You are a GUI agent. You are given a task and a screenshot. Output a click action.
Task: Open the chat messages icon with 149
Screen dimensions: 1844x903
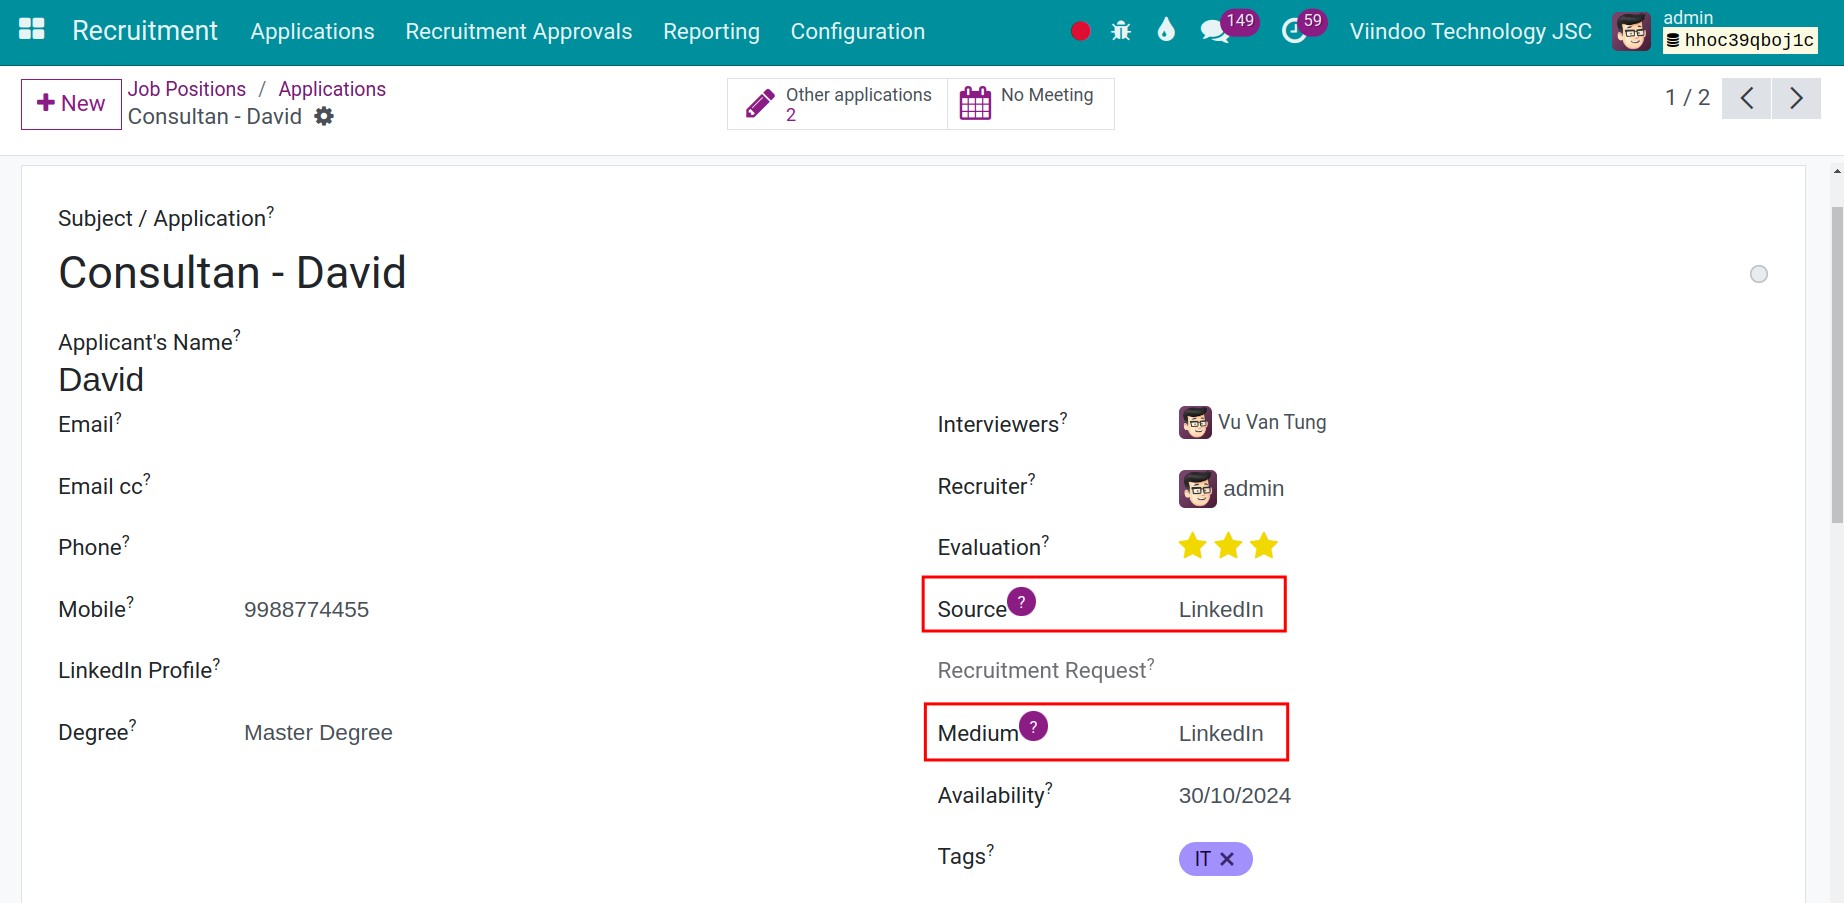click(1215, 31)
